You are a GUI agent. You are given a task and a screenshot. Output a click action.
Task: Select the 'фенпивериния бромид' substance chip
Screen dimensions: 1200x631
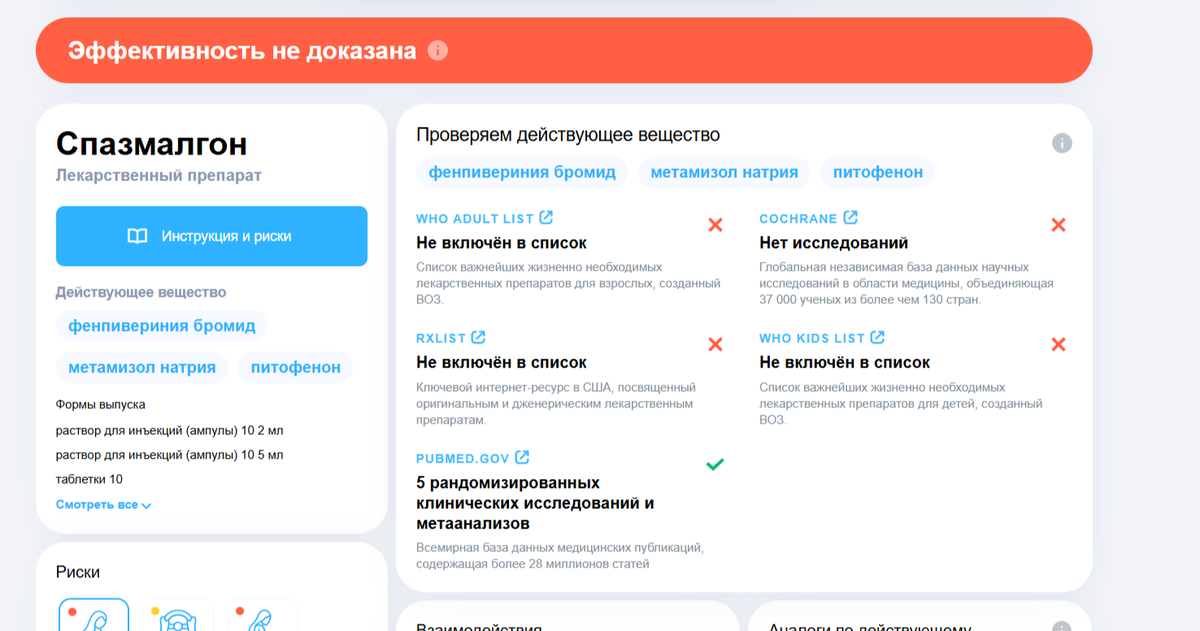[161, 324]
